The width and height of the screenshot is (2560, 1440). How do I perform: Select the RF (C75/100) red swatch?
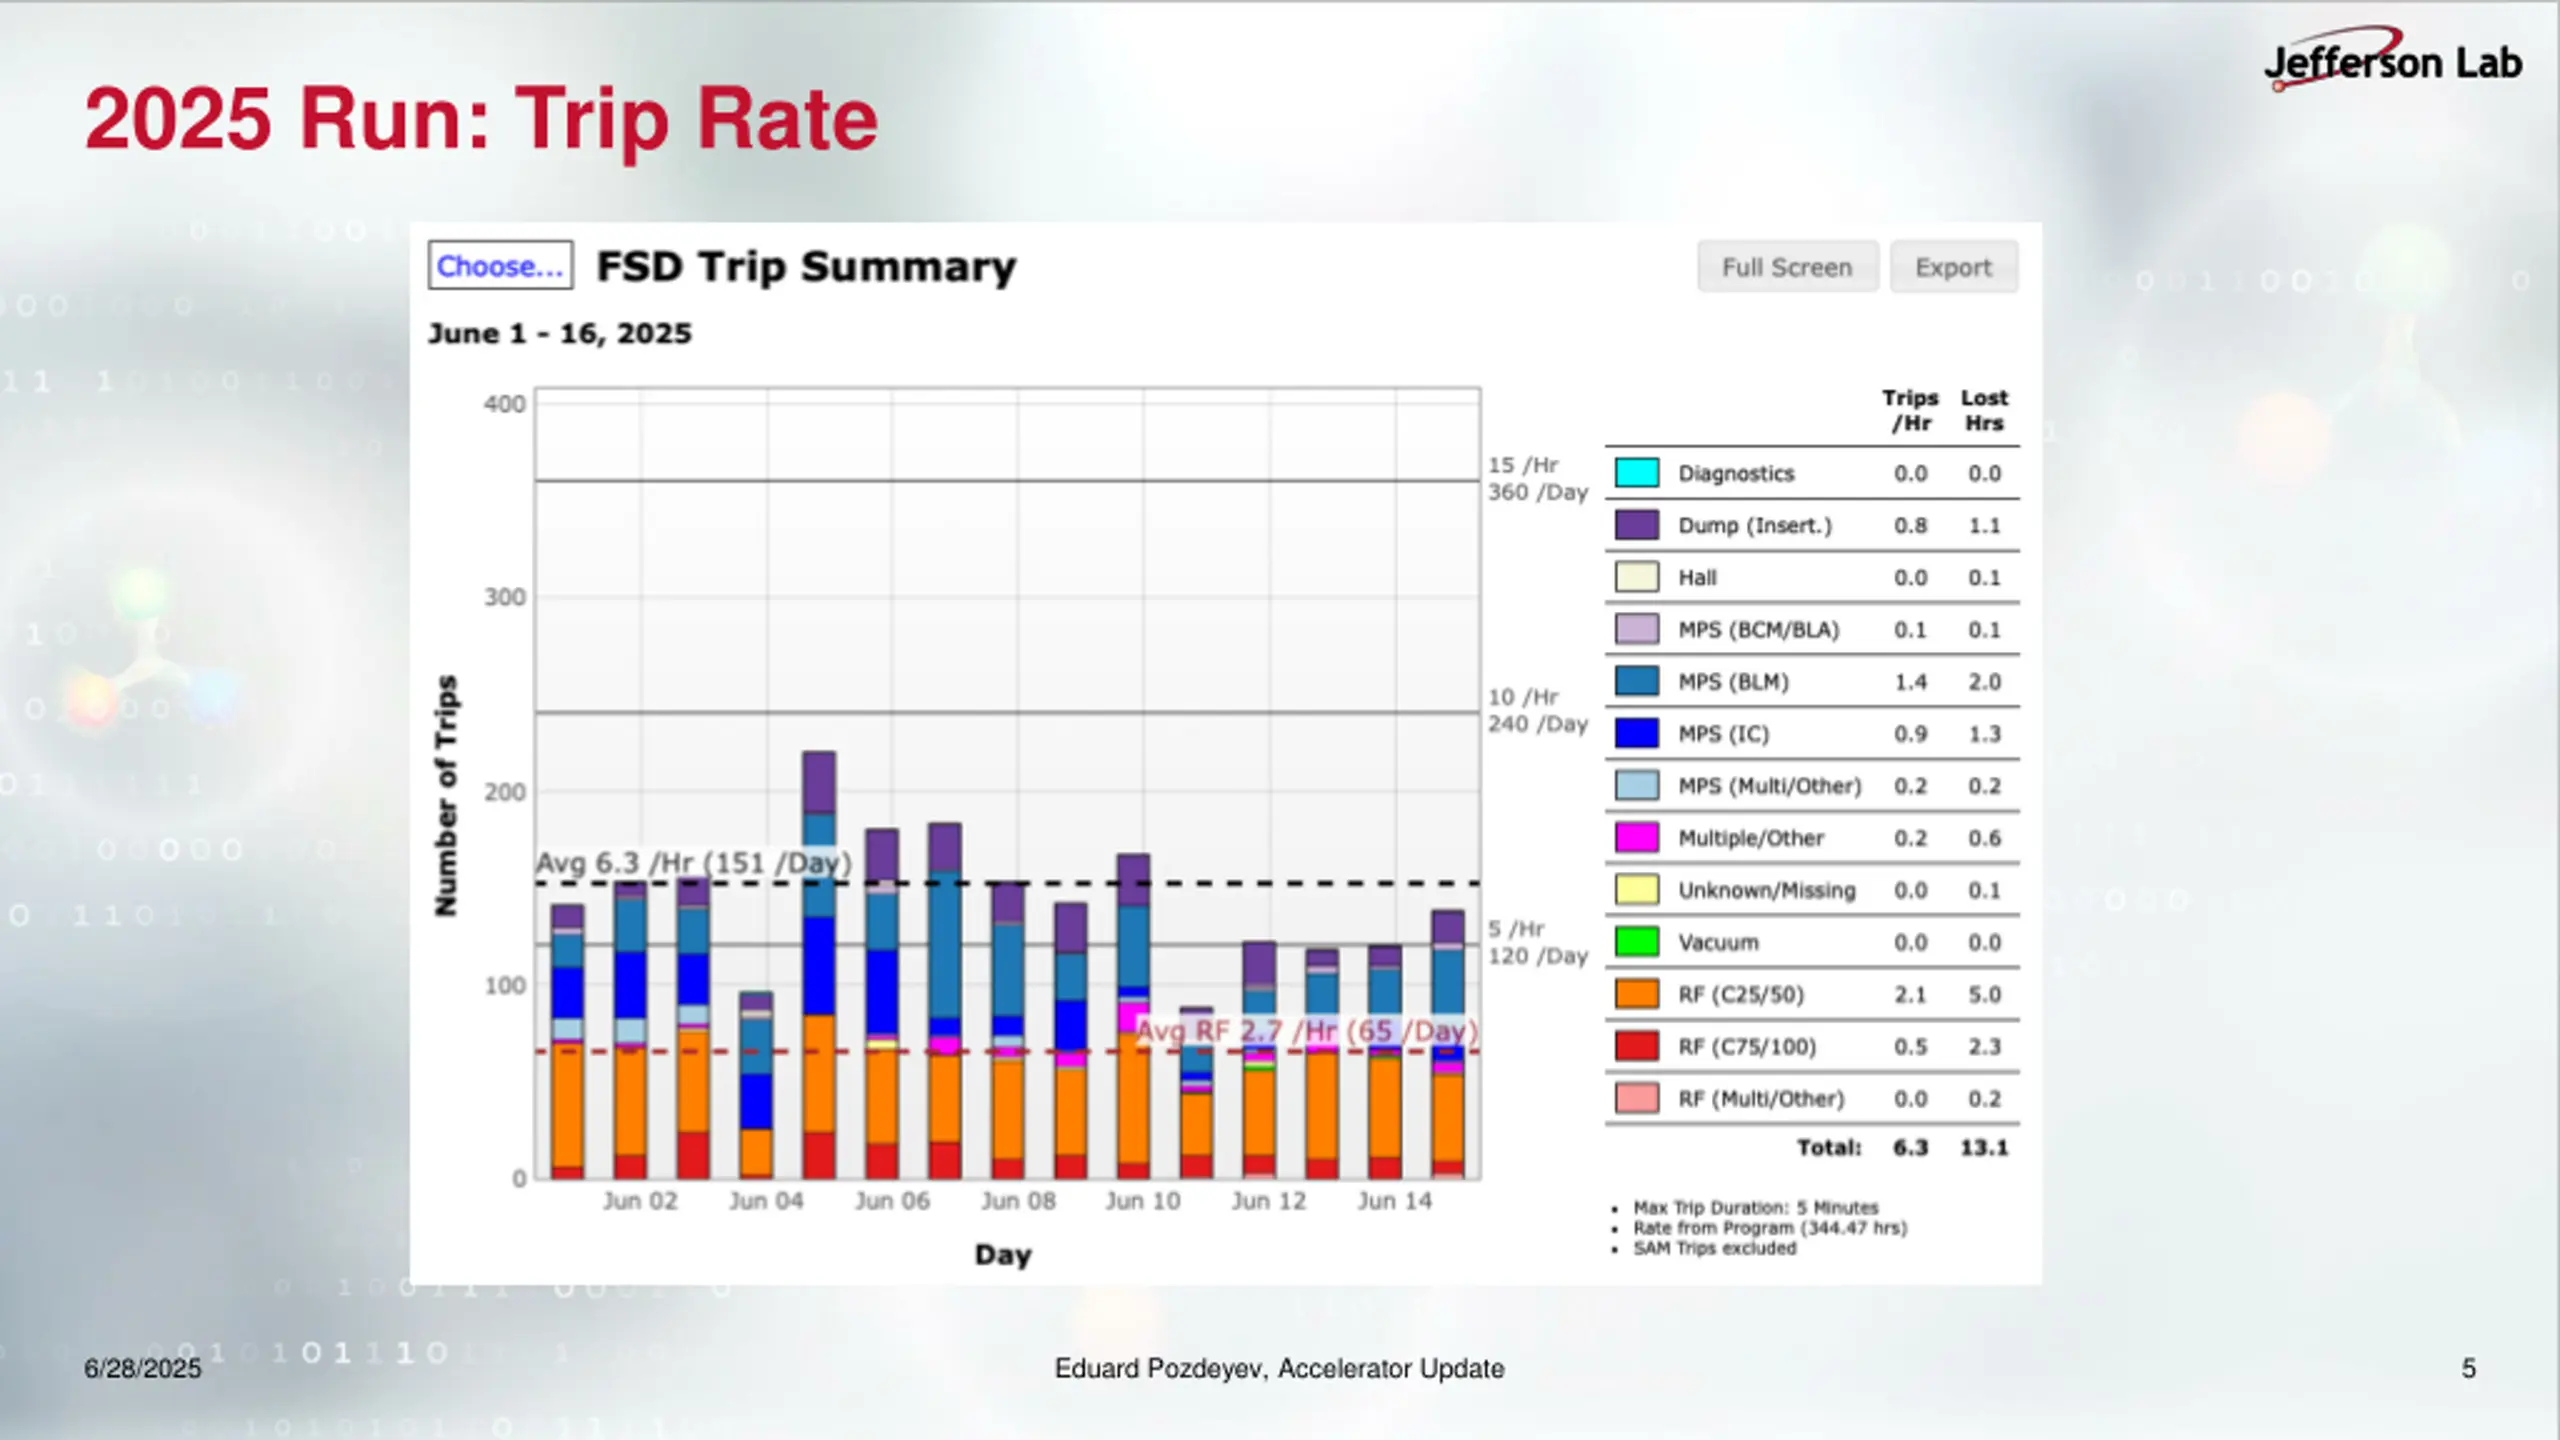(1636, 1046)
